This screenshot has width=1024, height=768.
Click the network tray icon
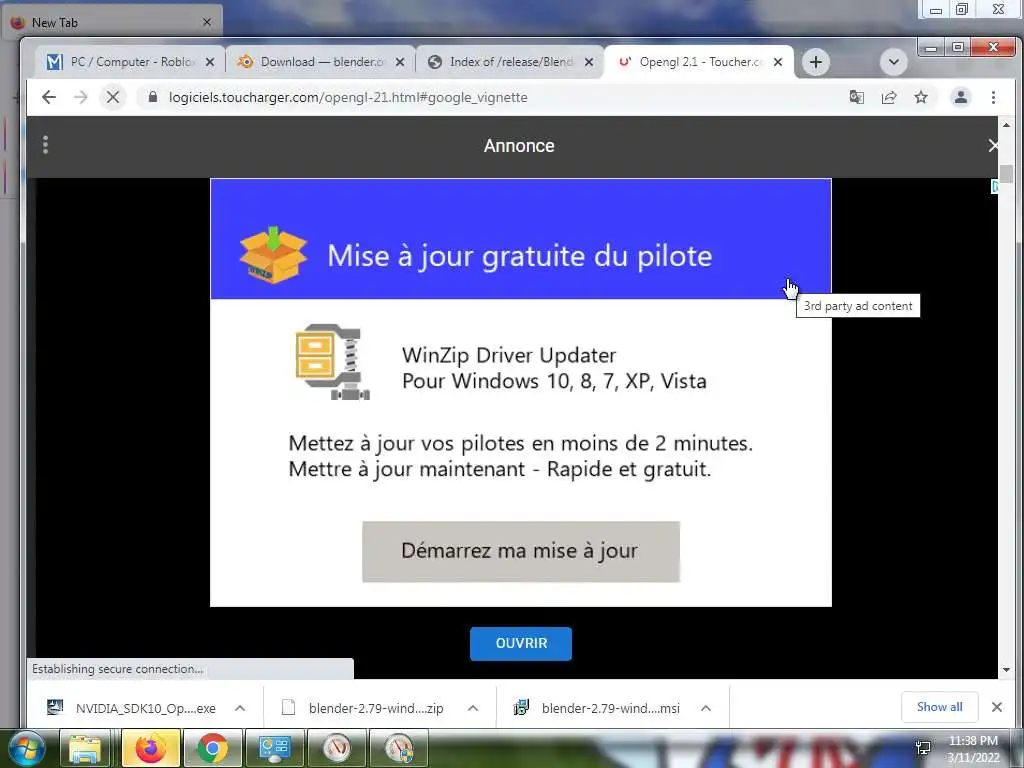pos(923,748)
